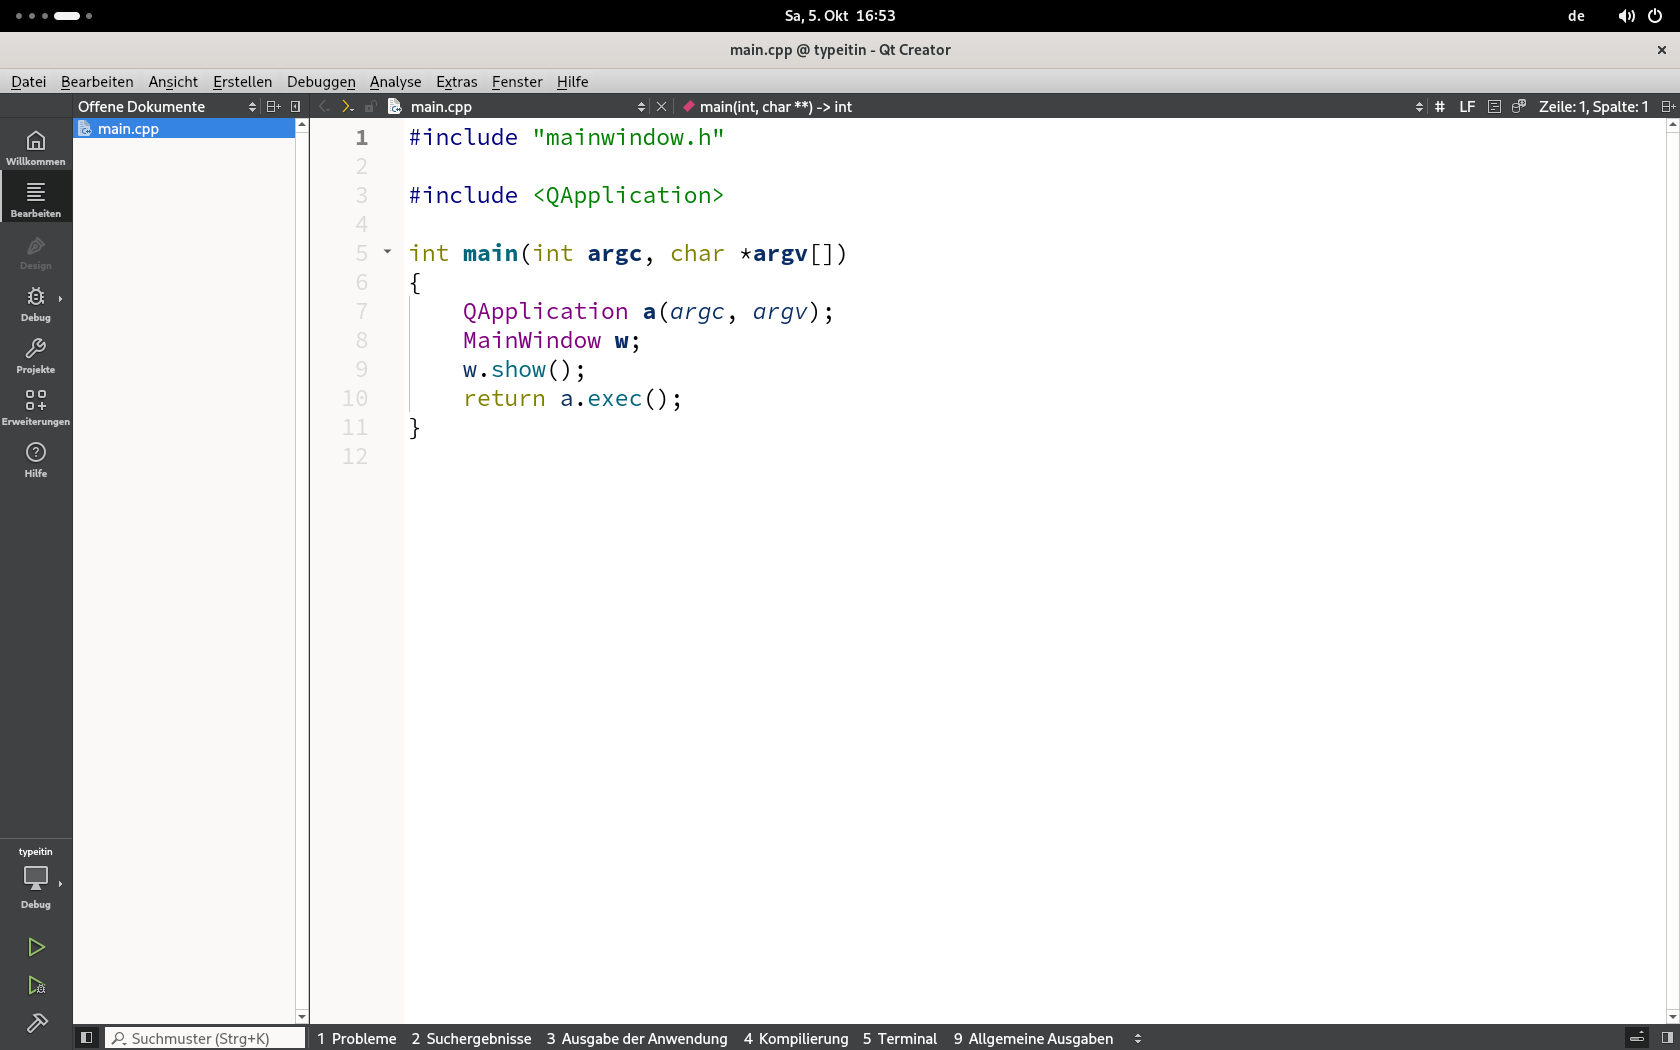Open the Hilfe menu
The height and width of the screenshot is (1050, 1680).
[572, 82]
